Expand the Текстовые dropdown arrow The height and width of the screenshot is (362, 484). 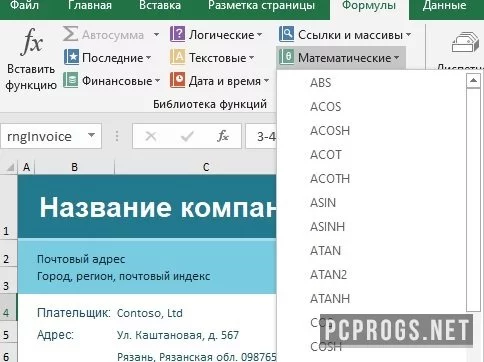click(x=251, y=58)
